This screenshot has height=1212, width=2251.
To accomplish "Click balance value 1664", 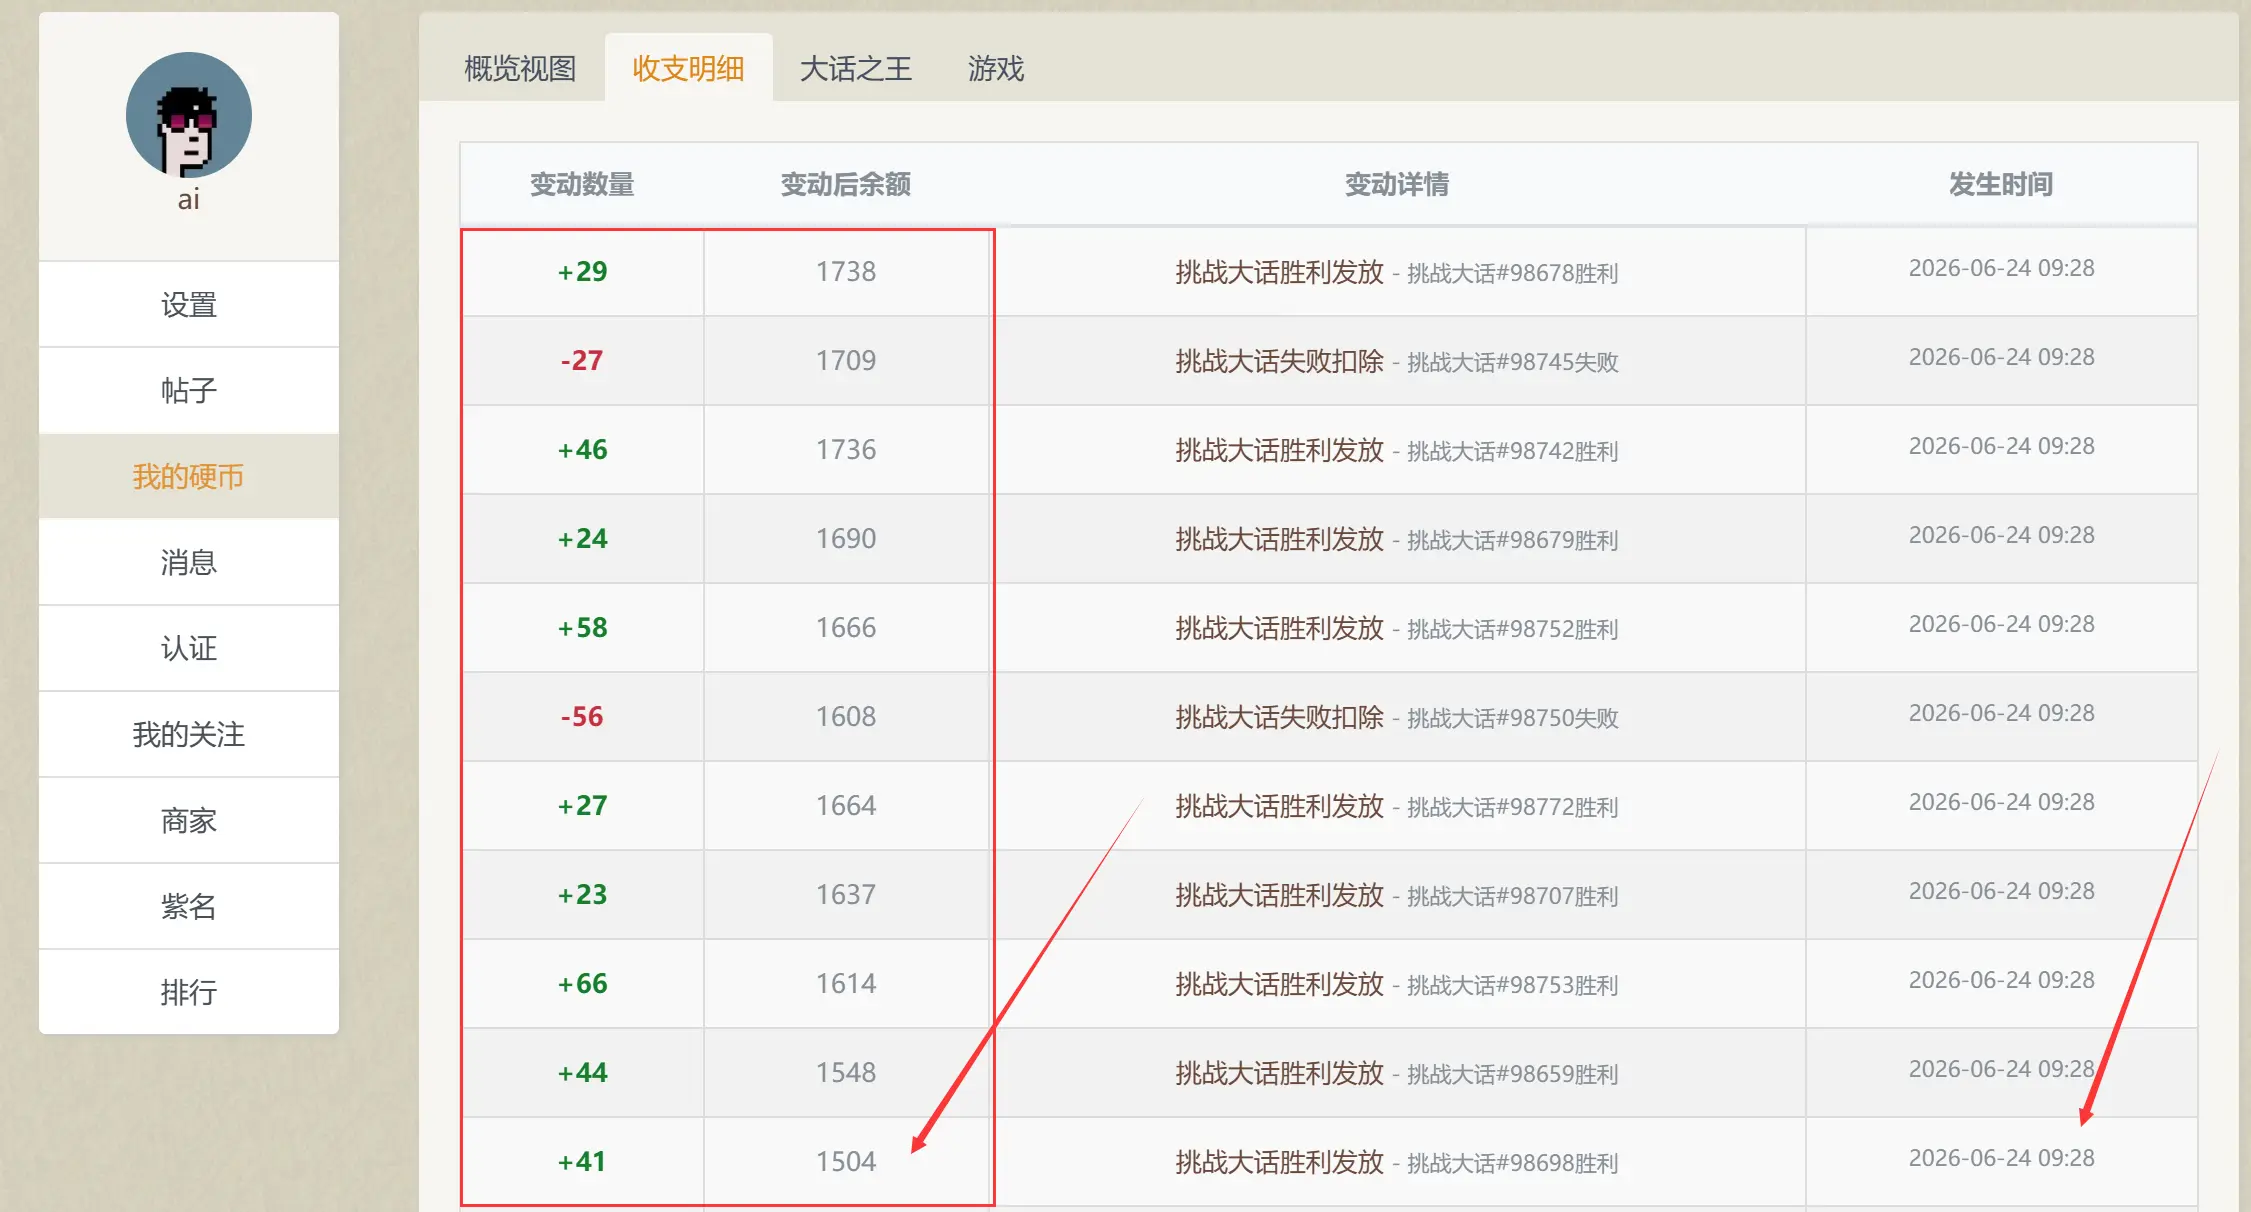I will 846,805.
